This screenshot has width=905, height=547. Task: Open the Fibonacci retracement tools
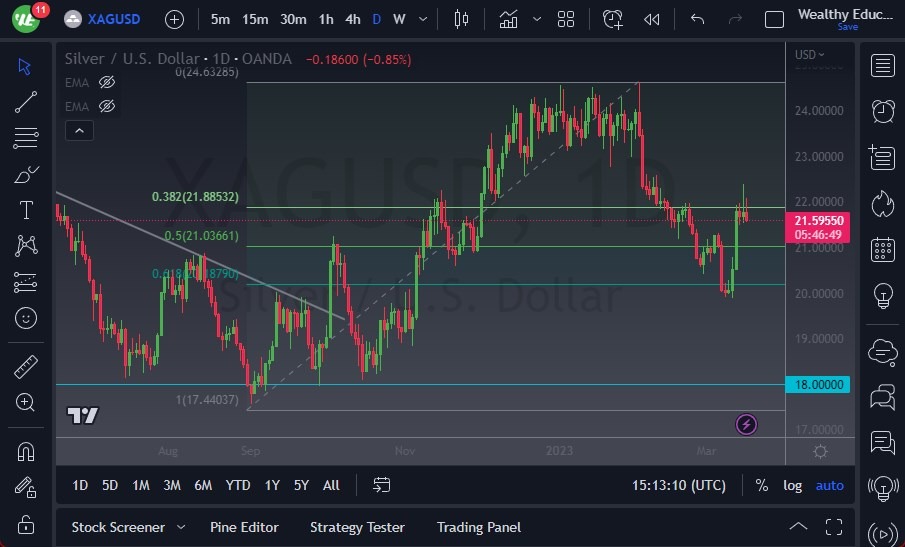coord(25,138)
